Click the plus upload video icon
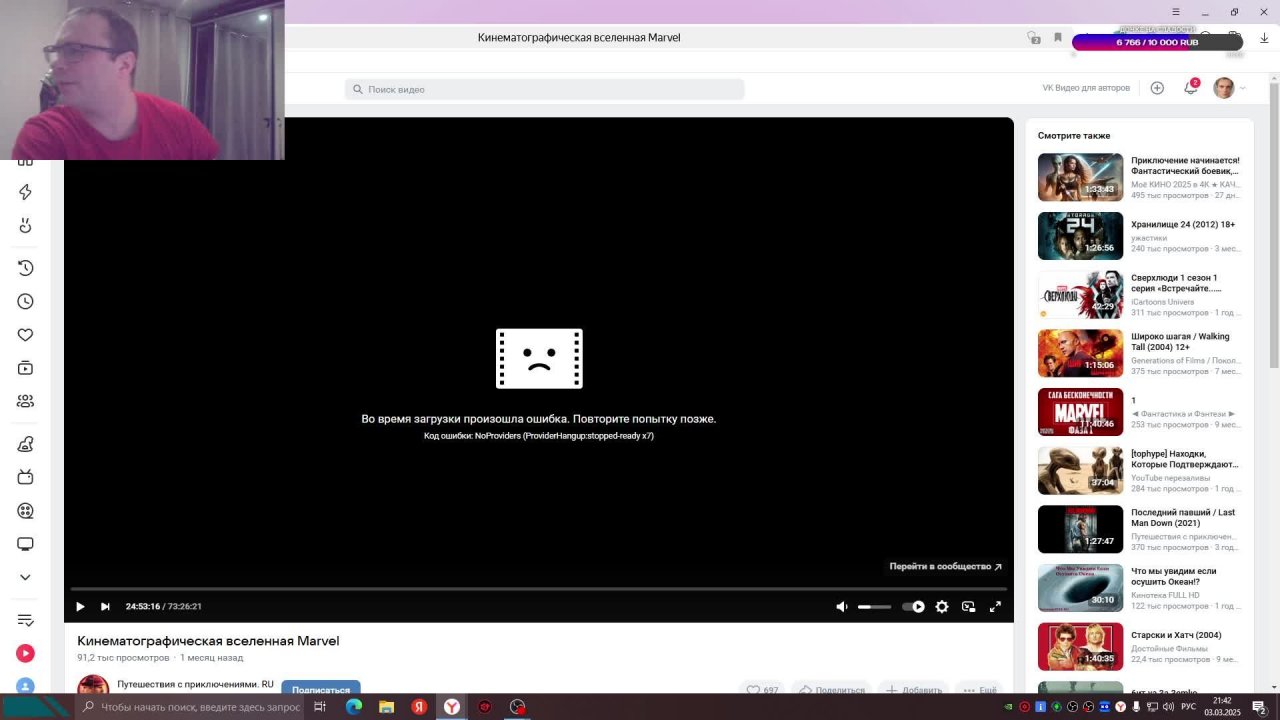 [1157, 88]
